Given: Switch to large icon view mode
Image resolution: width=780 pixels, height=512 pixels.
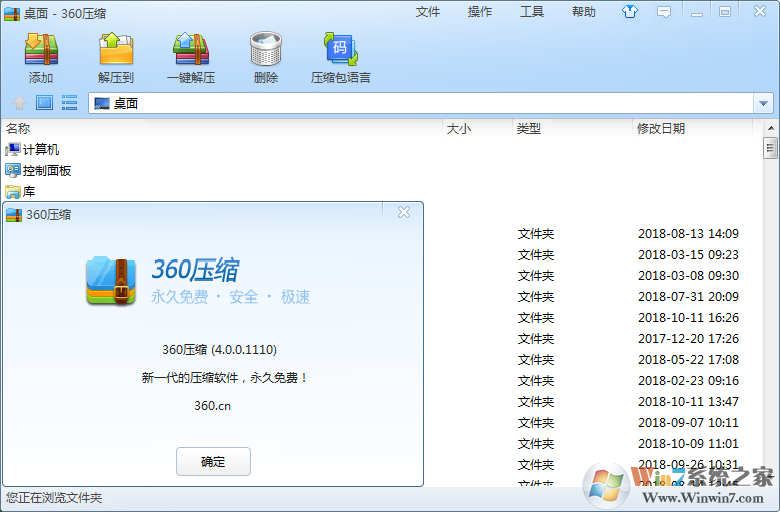Looking at the screenshot, I should point(44,103).
